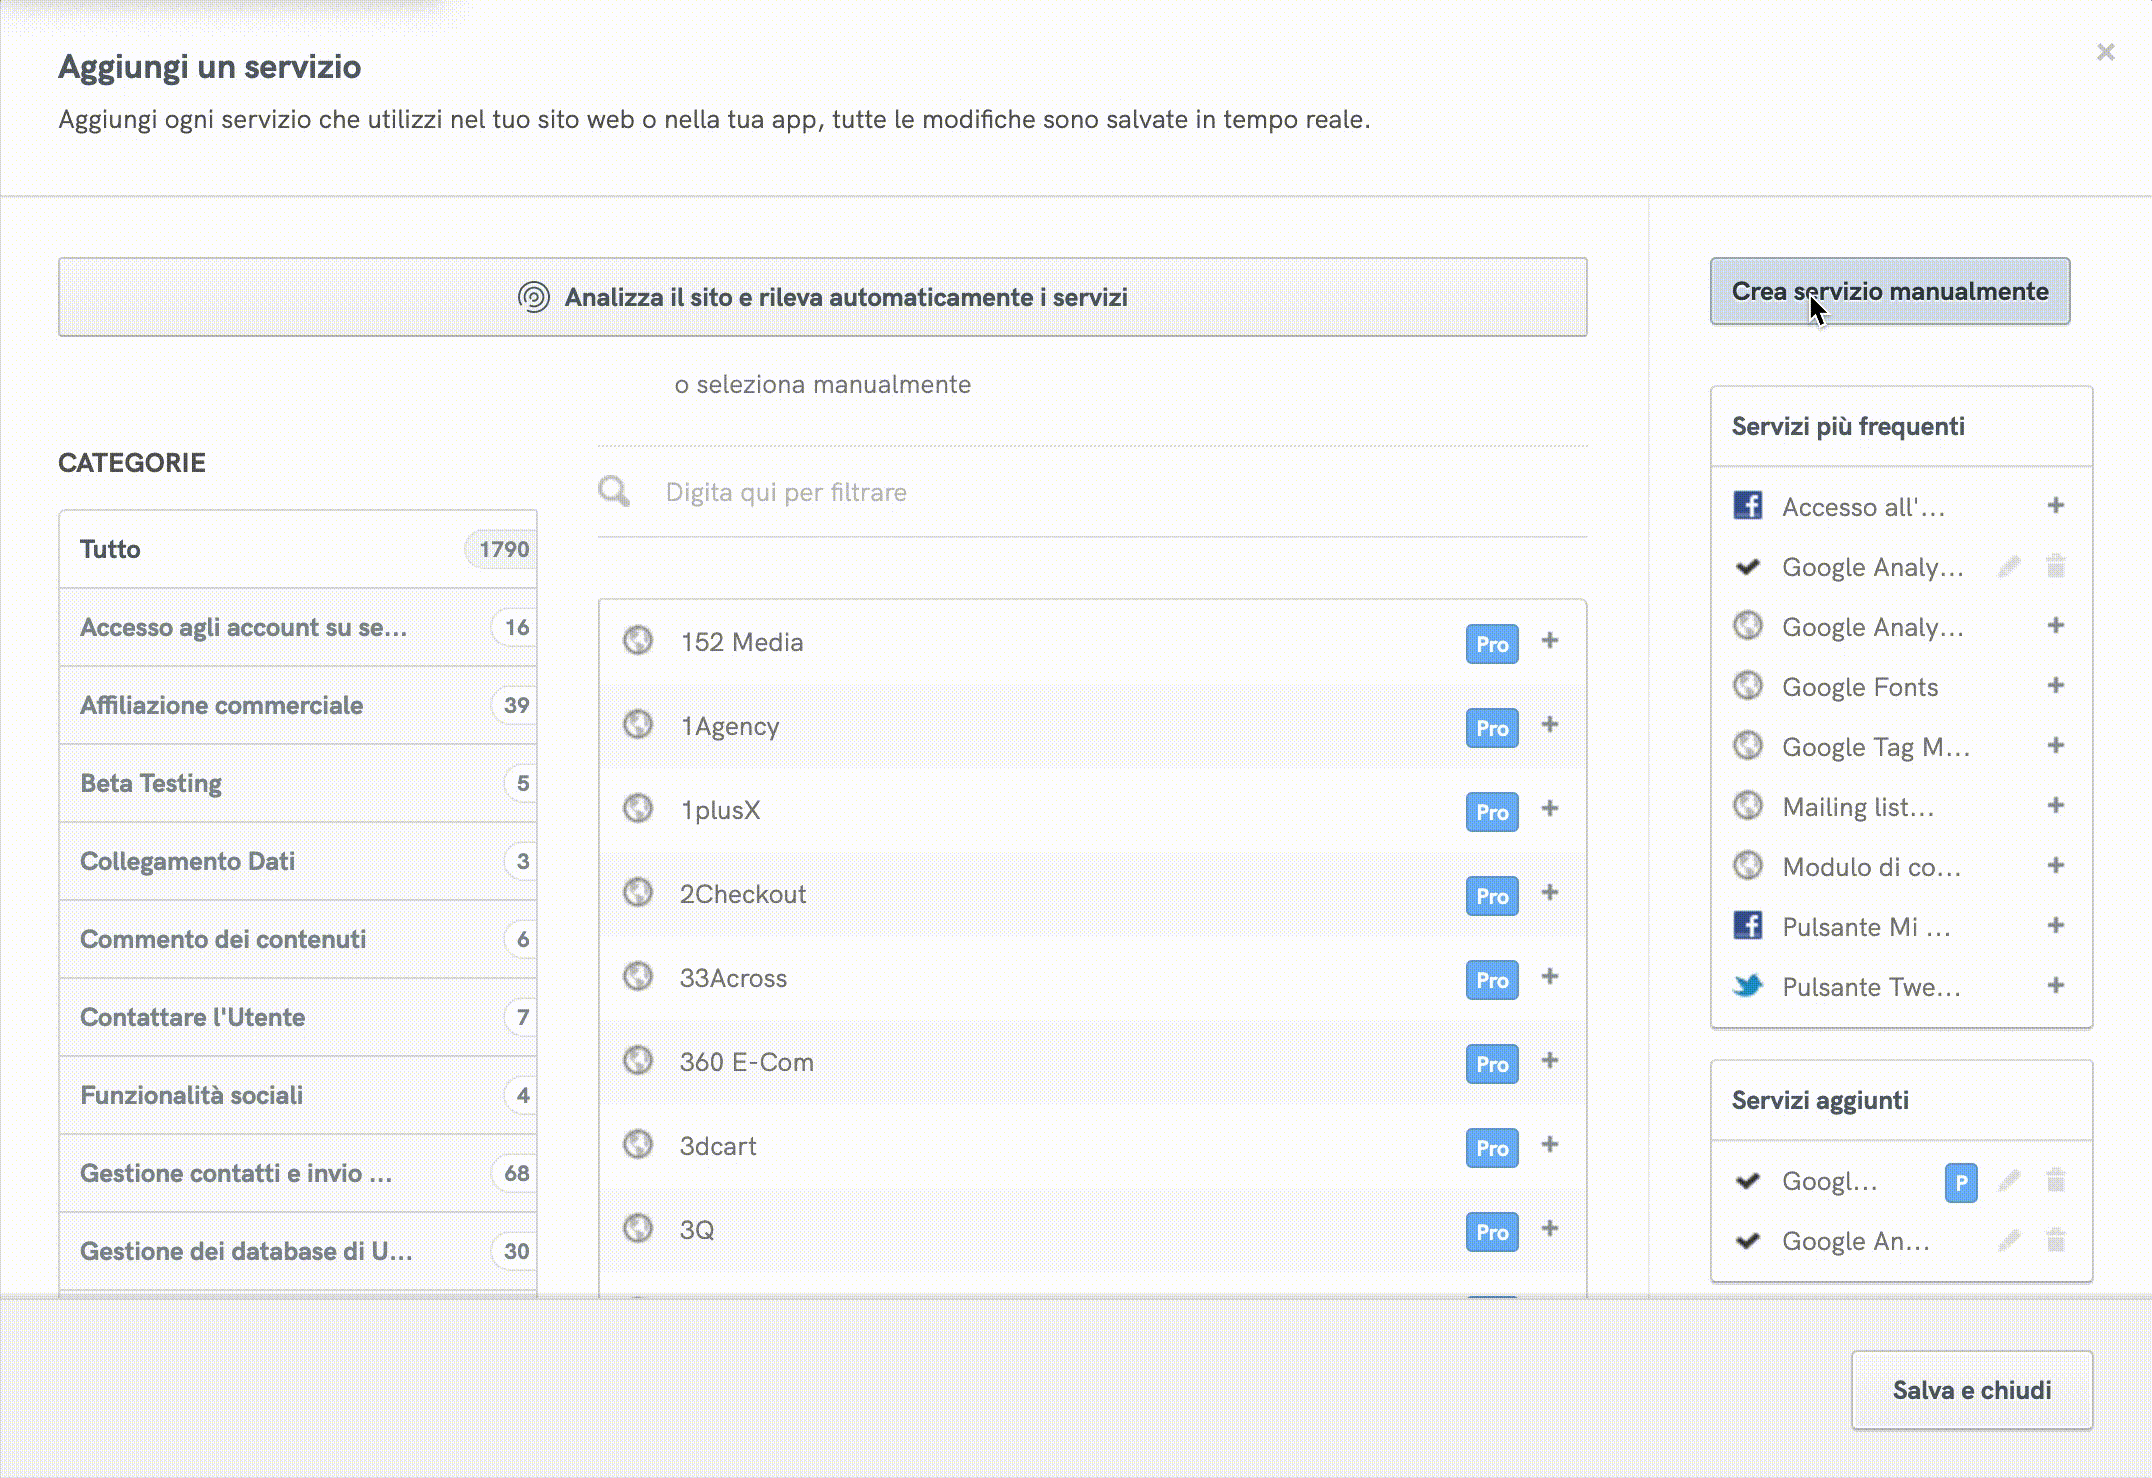Click the checkmark beside Google Analytics in Servizi aggiunti
The width and height of the screenshot is (2152, 1478).
pos(1748,1240)
